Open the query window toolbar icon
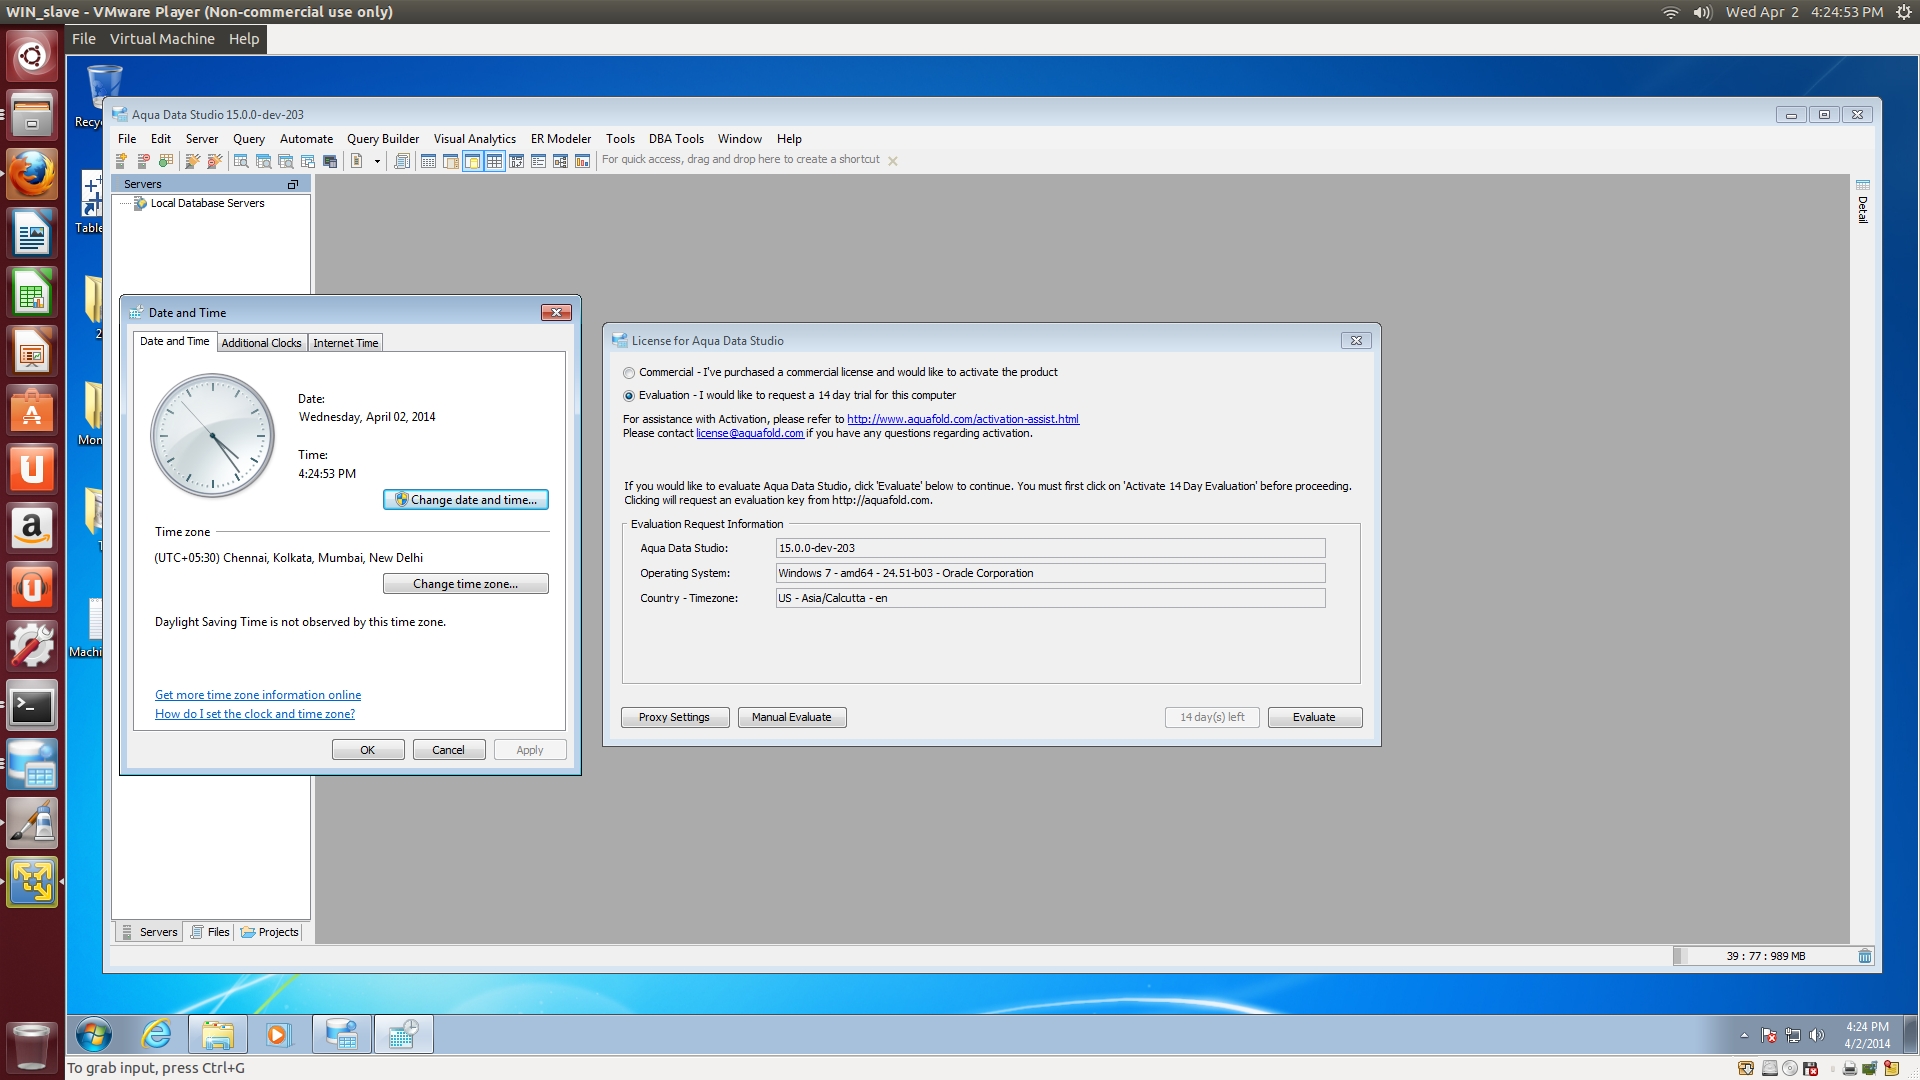Viewport: 1920px width, 1080px height. pyautogui.click(x=241, y=161)
